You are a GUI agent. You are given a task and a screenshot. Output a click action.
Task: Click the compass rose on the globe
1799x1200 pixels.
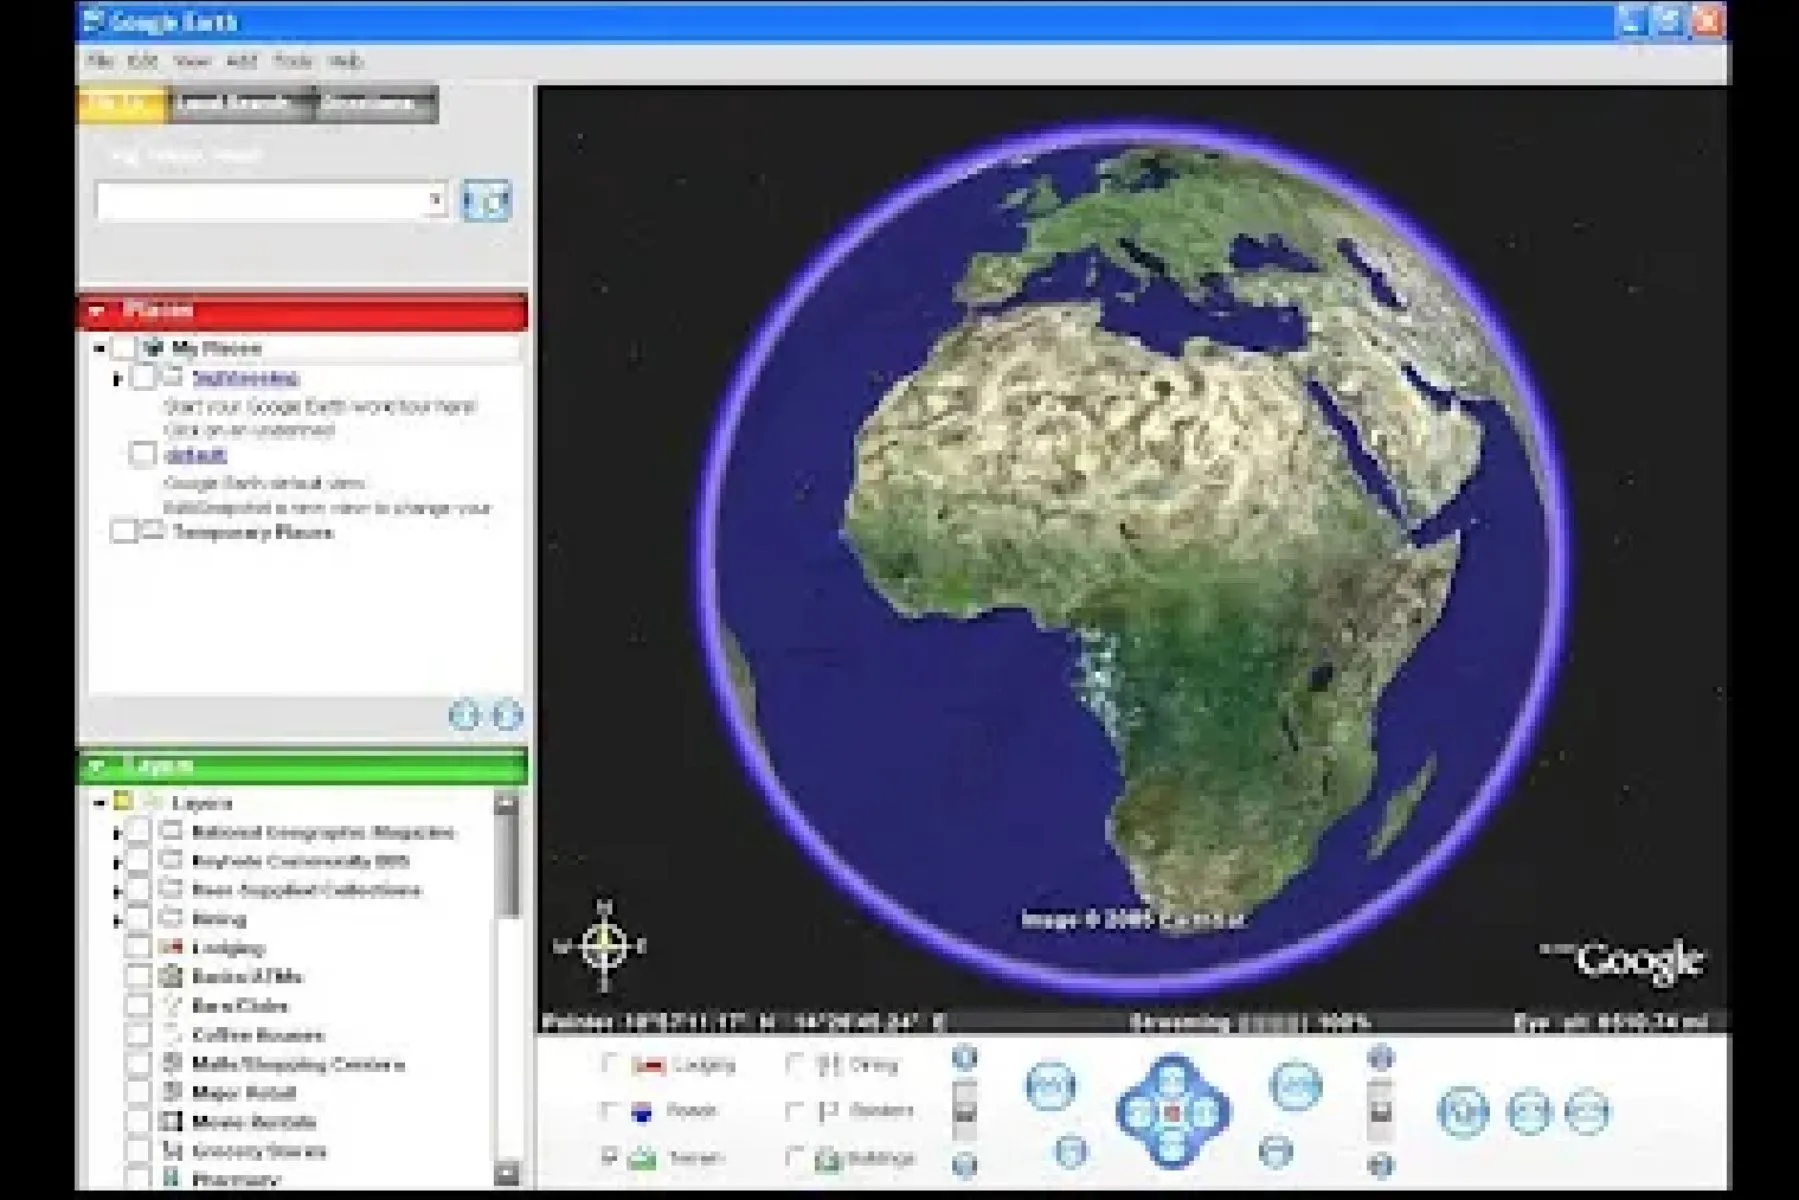pos(603,945)
